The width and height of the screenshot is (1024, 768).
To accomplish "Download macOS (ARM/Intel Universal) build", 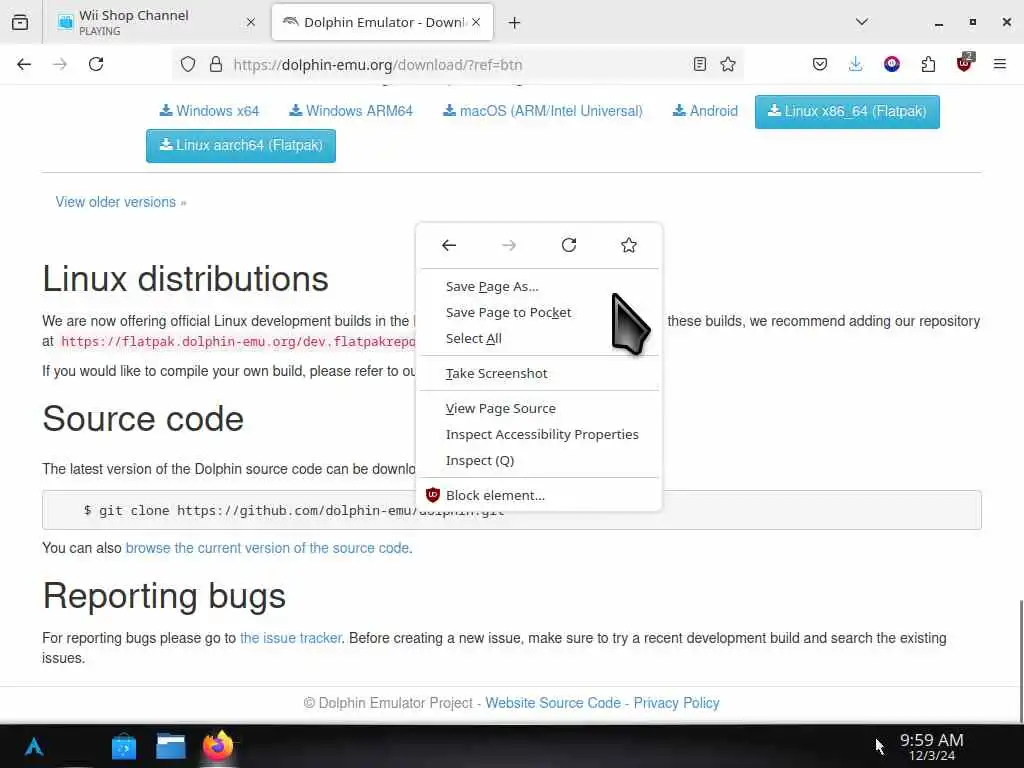I will (543, 111).
